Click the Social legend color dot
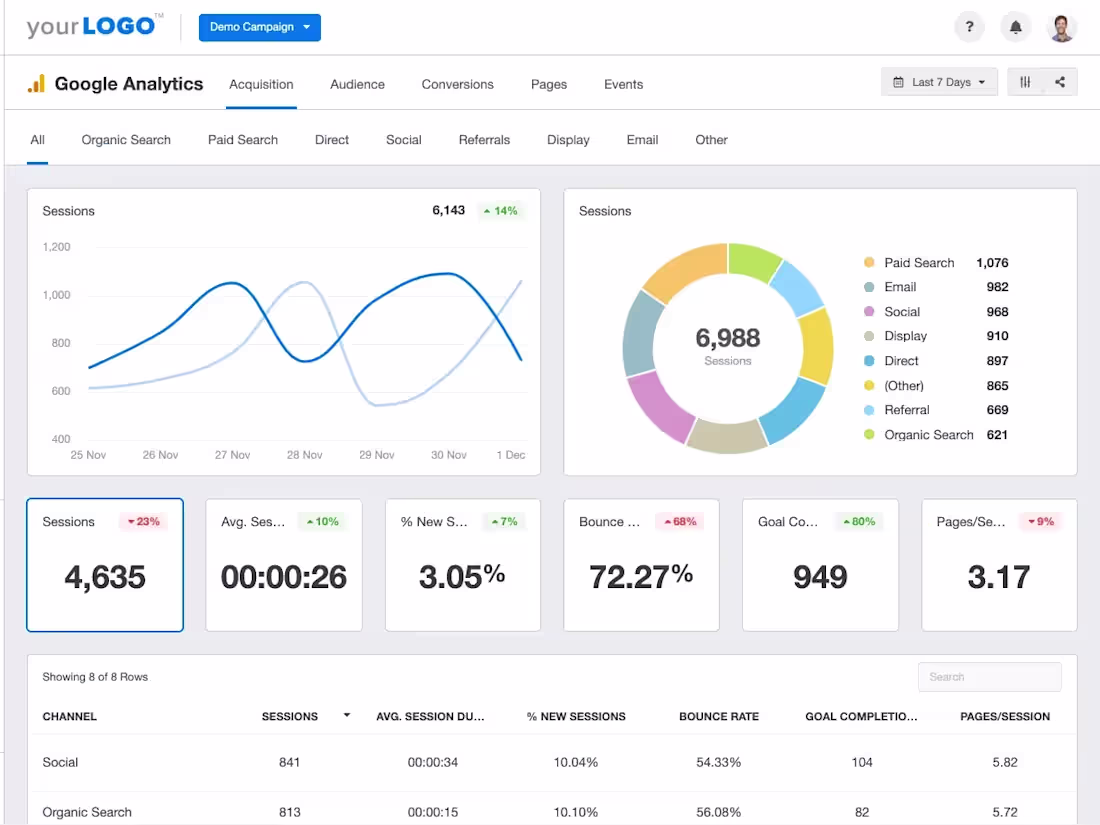 869,311
